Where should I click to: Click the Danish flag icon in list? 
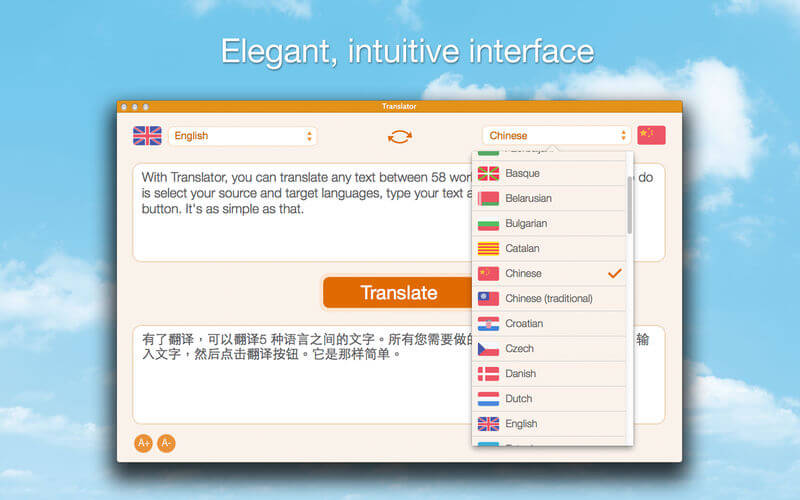(488, 373)
